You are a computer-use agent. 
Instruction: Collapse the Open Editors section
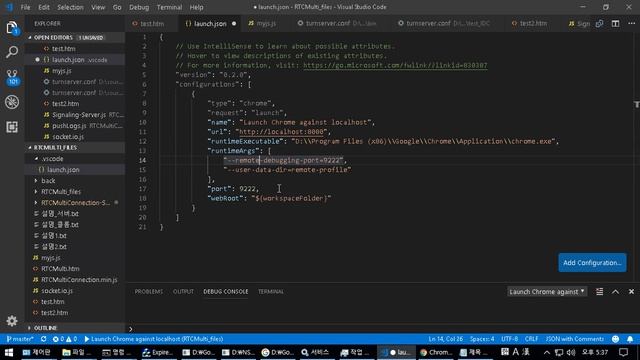tap(75, 38)
